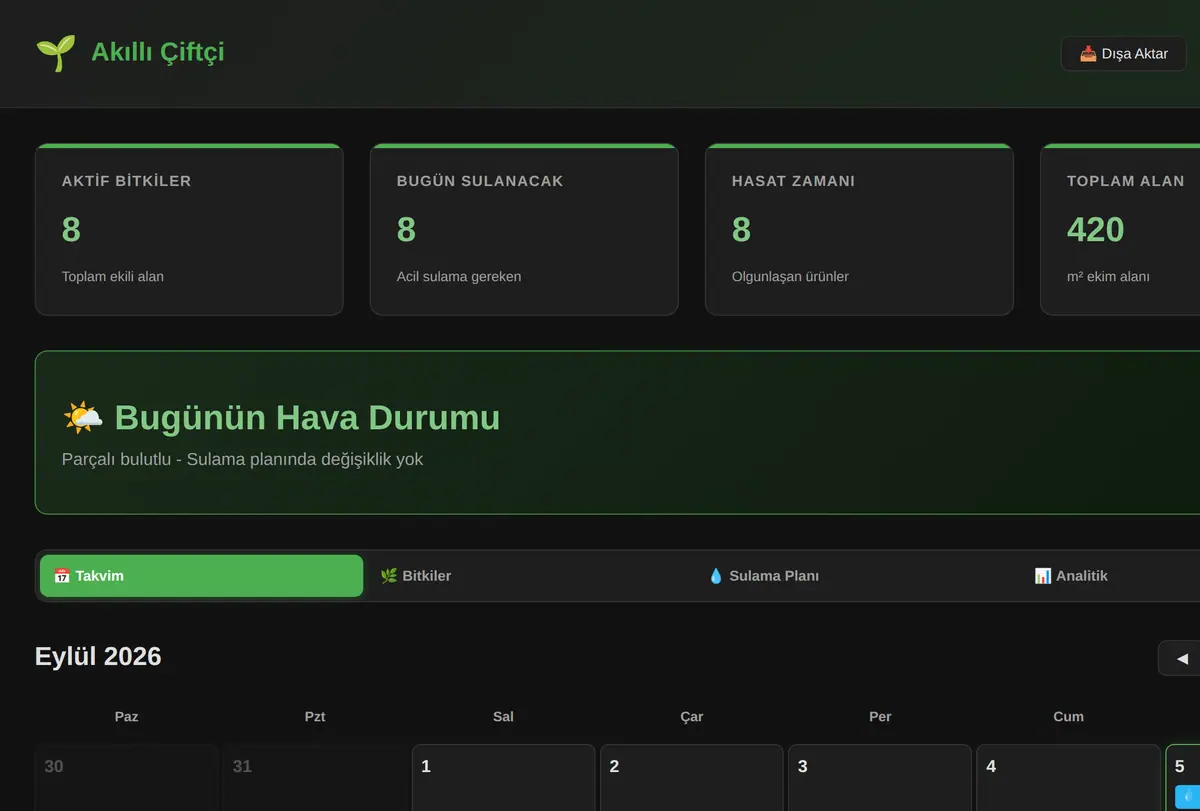
Task: Click the partly cloudy weather icon
Action: (82, 417)
